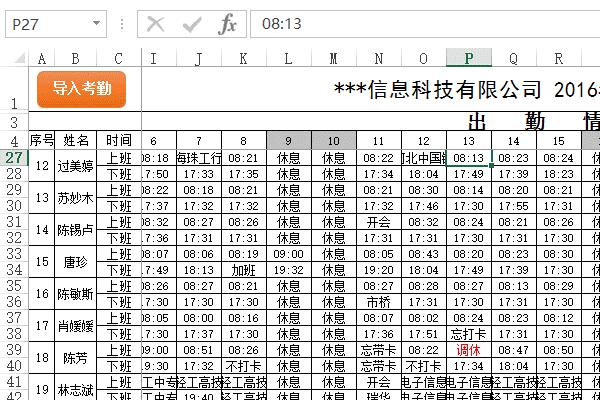This screenshot has width=600, height=400.
Task: Click the 时间 header cell
Action: click(119, 140)
